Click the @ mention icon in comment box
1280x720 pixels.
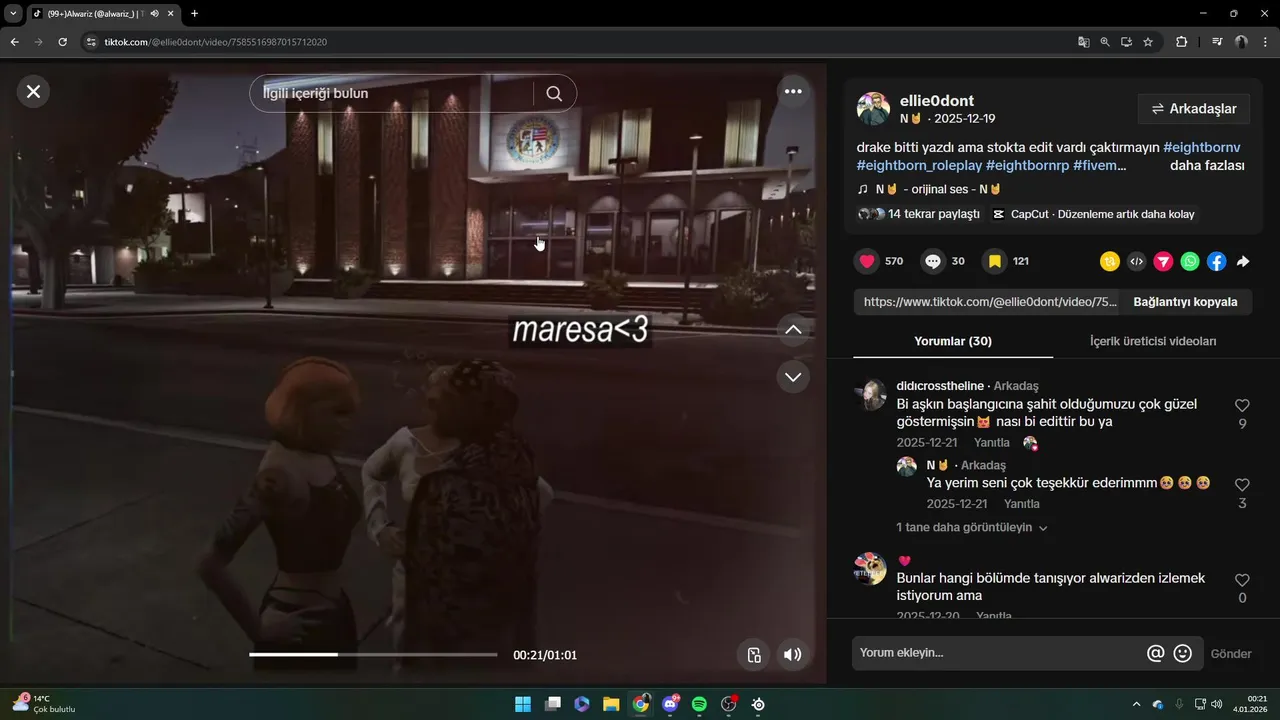point(1156,653)
